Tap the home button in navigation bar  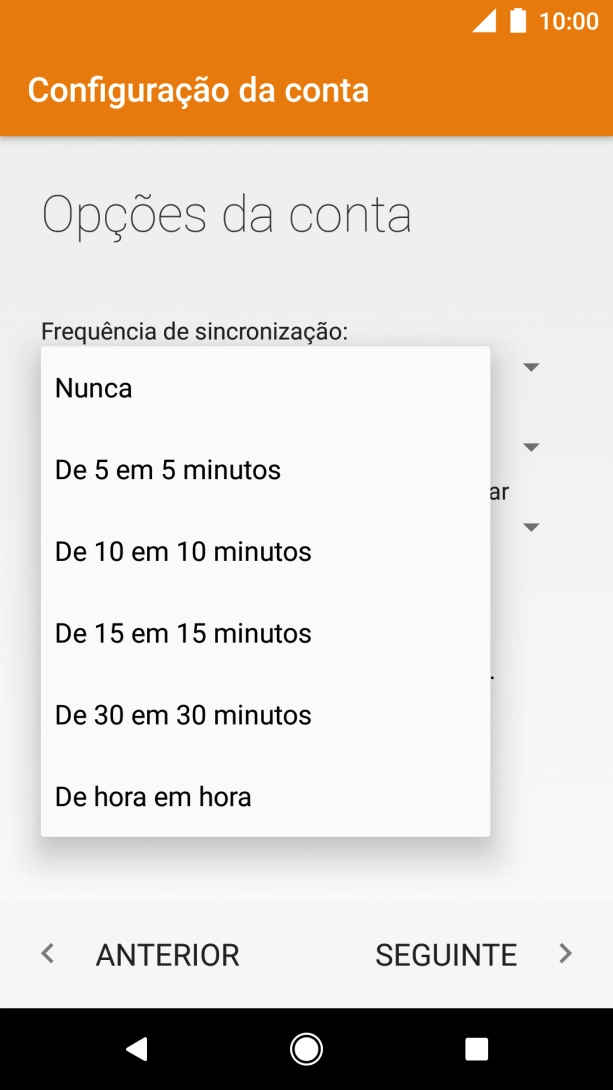tap(306, 1048)
